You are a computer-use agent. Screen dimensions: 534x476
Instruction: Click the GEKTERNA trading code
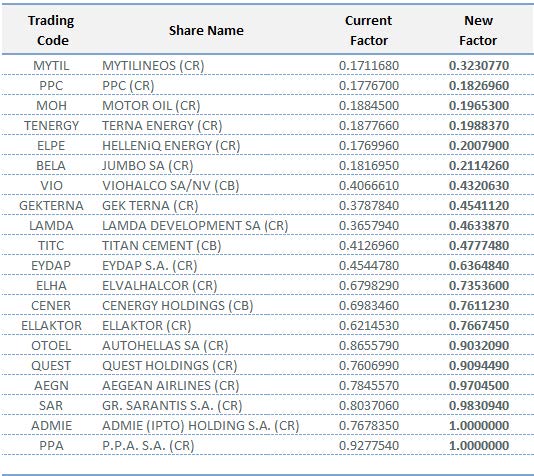pos(51,206)
